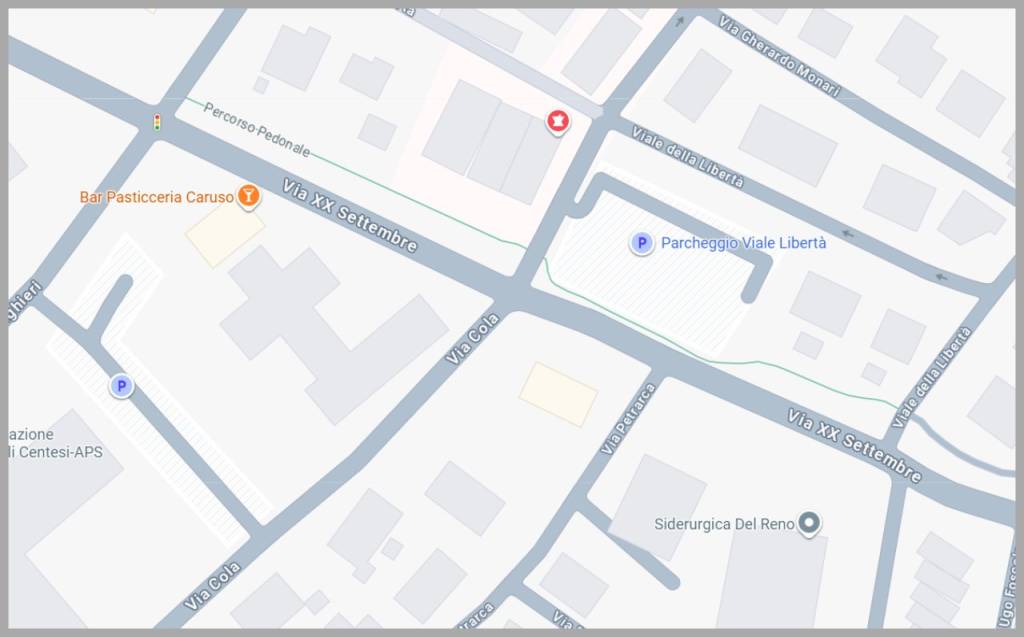This screenshot has width=1024, height=637.
Task: Click the Percorso Pedonale path label
Action: point(257,130)
